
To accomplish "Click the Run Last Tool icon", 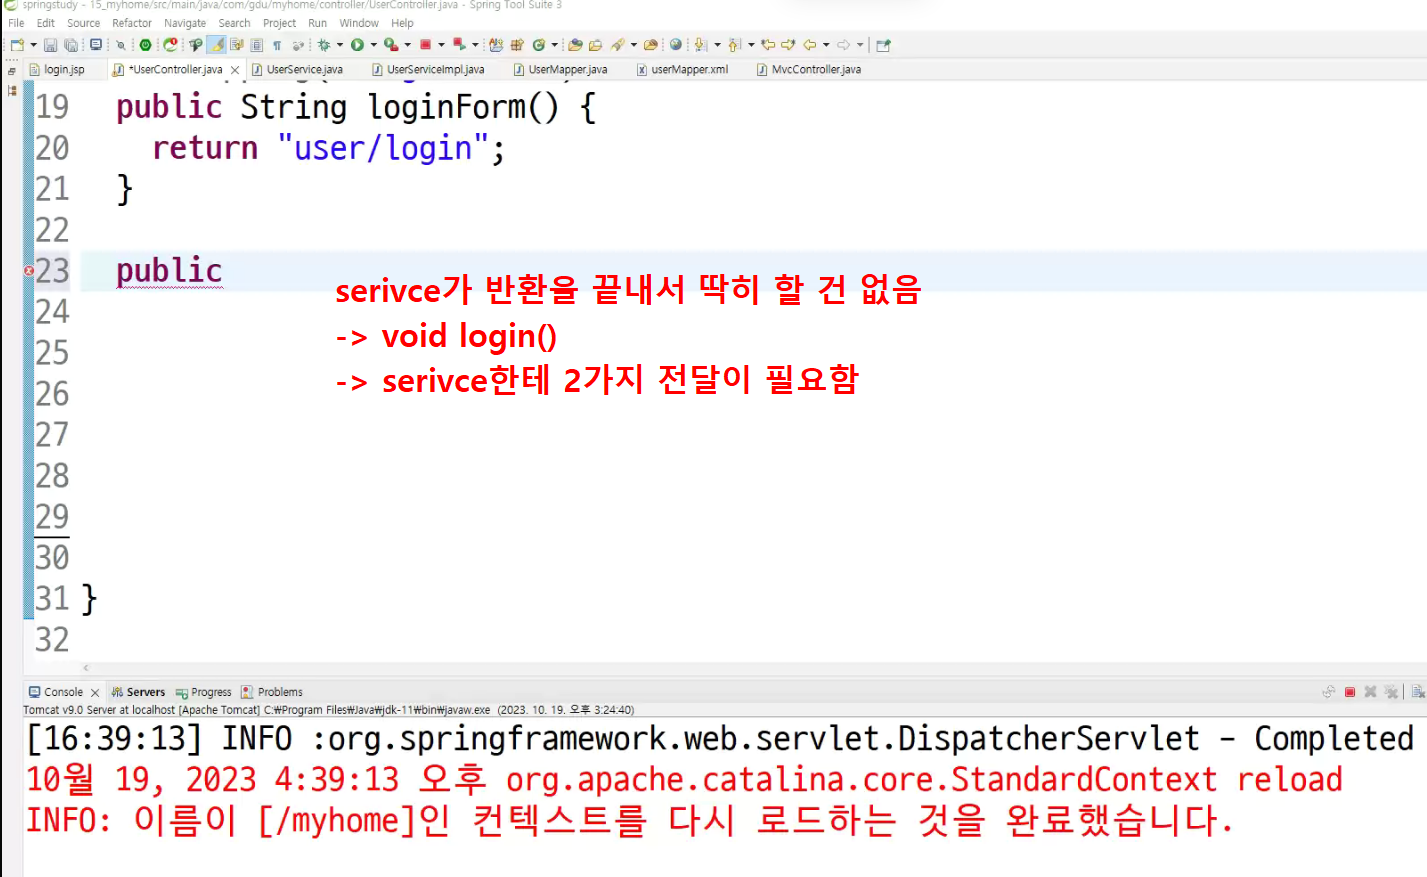I will pos(391,45).
